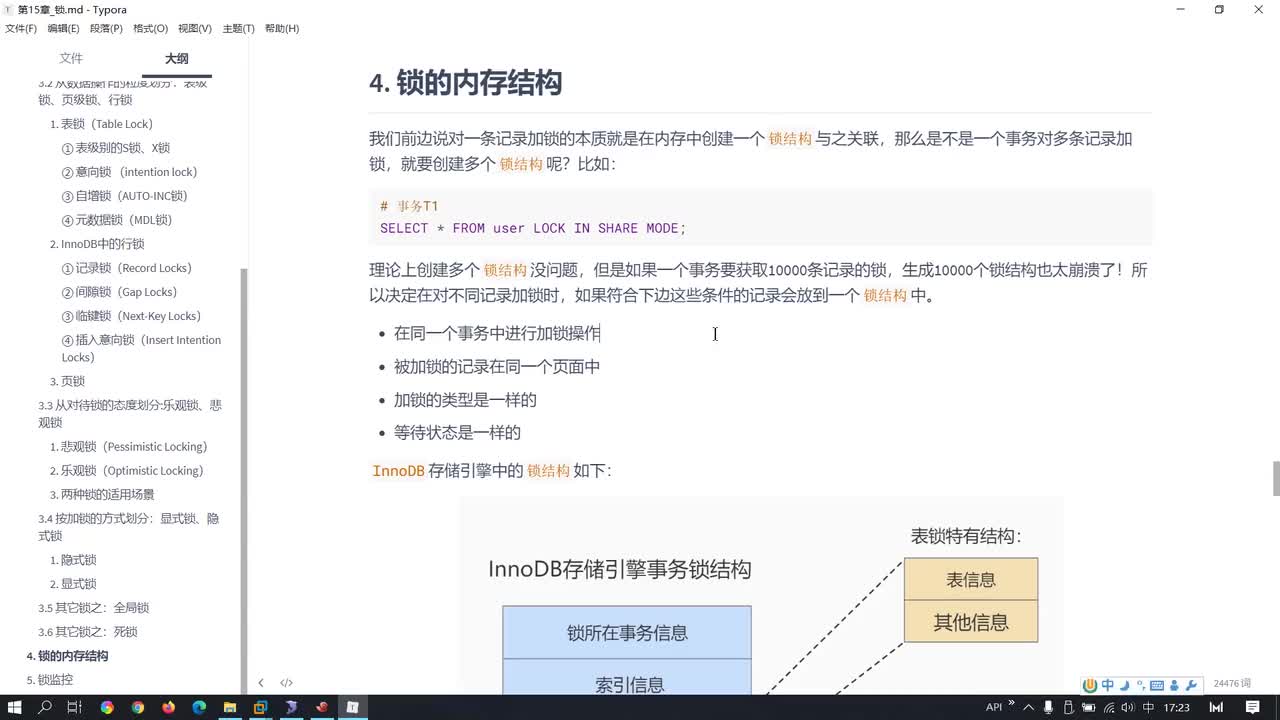1280x720 pixels.
Task: Jump to outline 4. 锁的内存结构
Action: [x=67, y=656]
